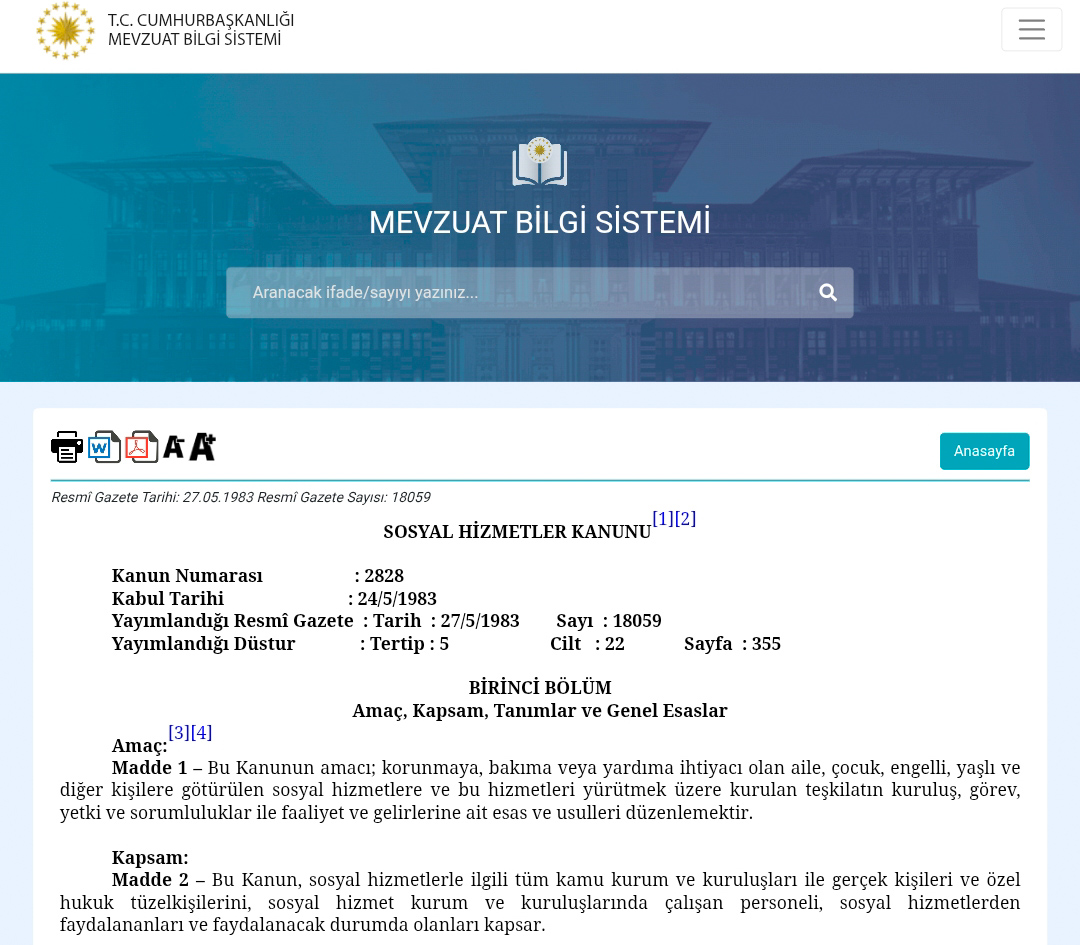
Task: Open footnote reference [3]
Action: [x=179, y=732]
